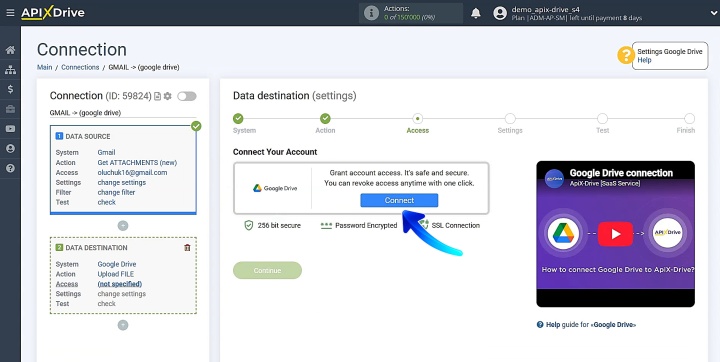Open Help guide for Google Drive

coord(586,324)
